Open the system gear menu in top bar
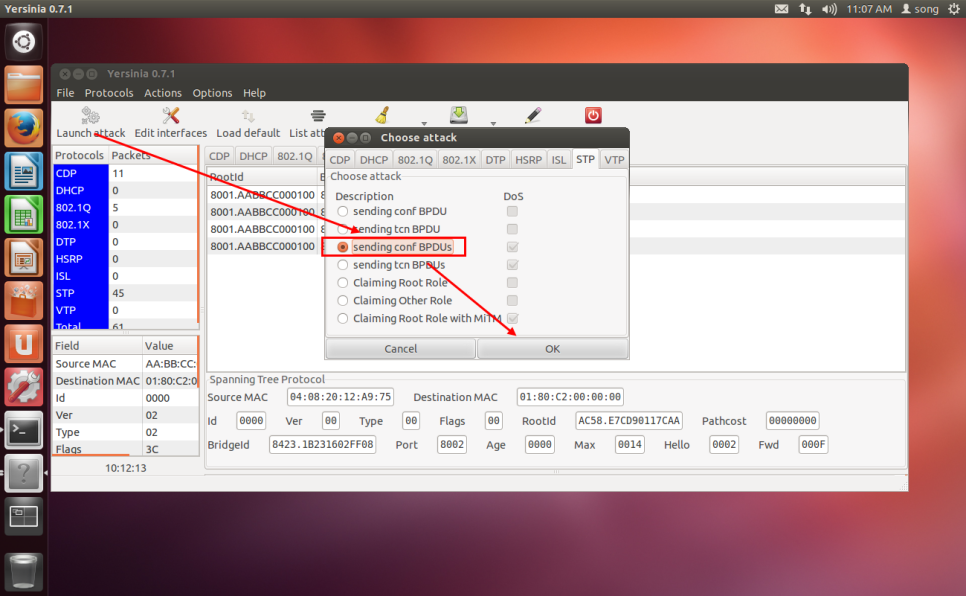The image size is (966, 596). click(x=954, y=9)
